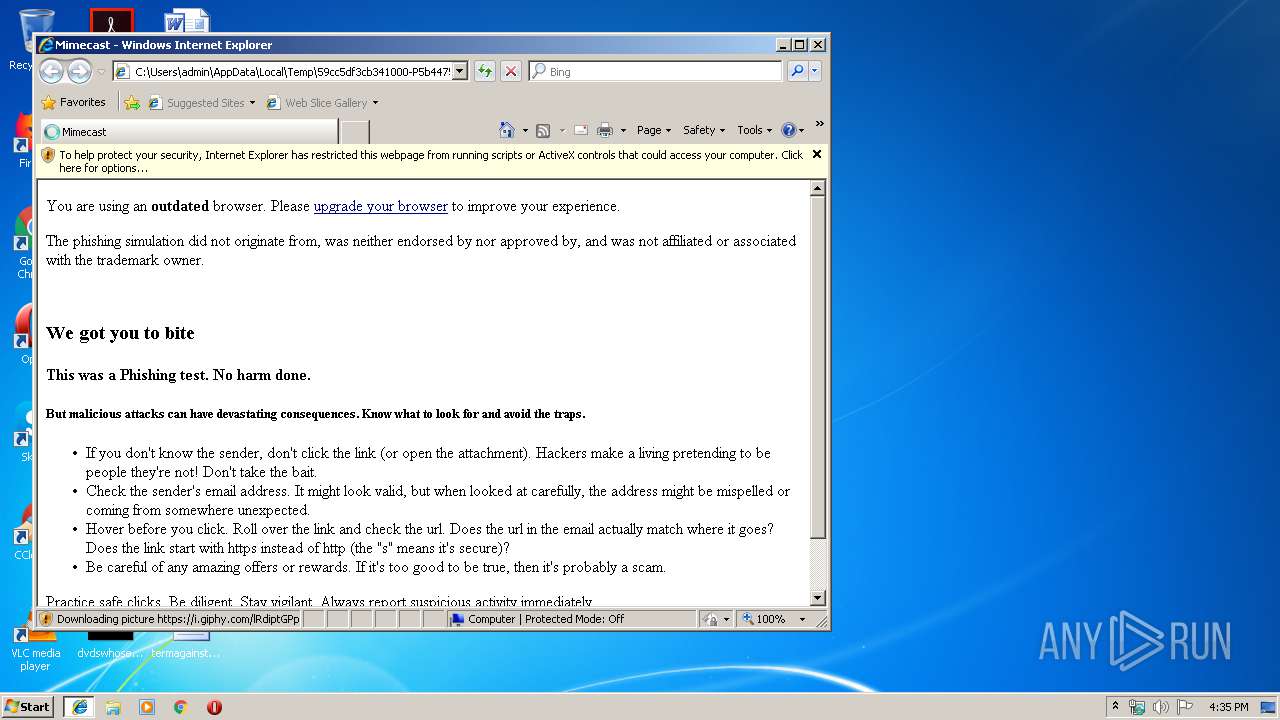Image resolution: width=1280 pixels, height=720 pixels.
Task: Select the Mimecast tab
Action: point(189,131)
